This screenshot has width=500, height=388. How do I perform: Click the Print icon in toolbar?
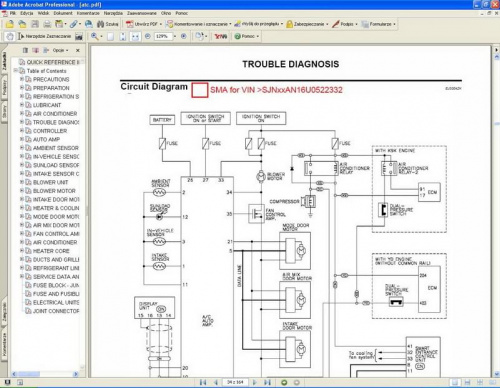(x=47, y=24)
